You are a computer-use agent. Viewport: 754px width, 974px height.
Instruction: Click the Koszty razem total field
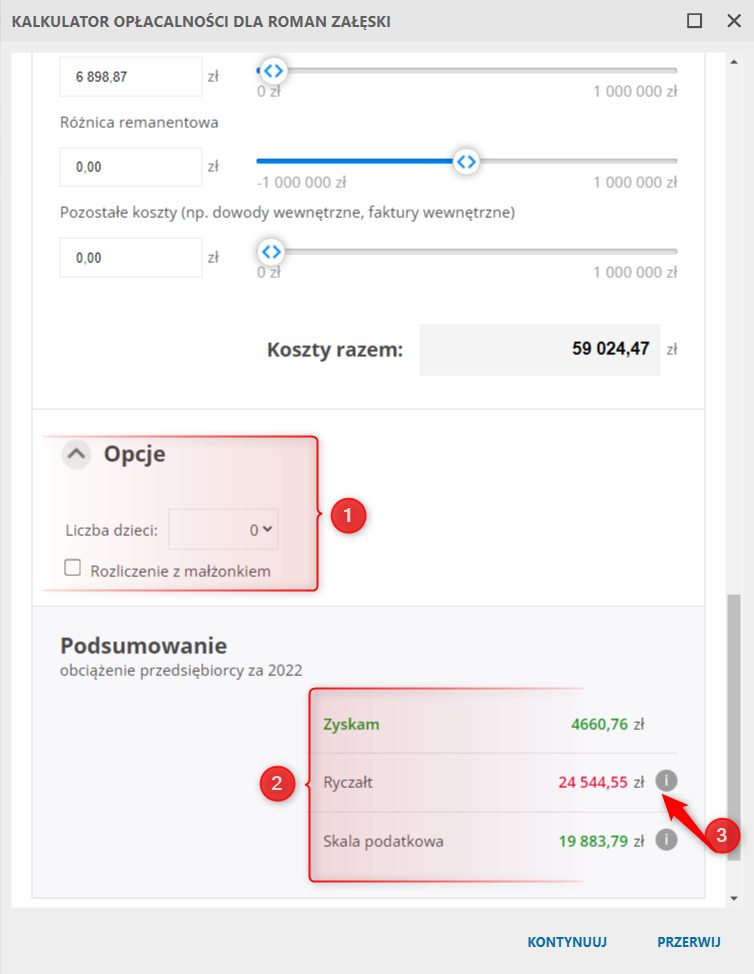pyautogui.click(x=539, y=349)
